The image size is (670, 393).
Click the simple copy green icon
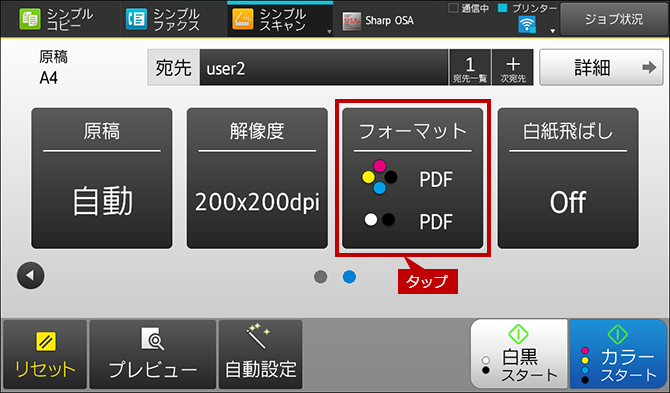(29, 20)
